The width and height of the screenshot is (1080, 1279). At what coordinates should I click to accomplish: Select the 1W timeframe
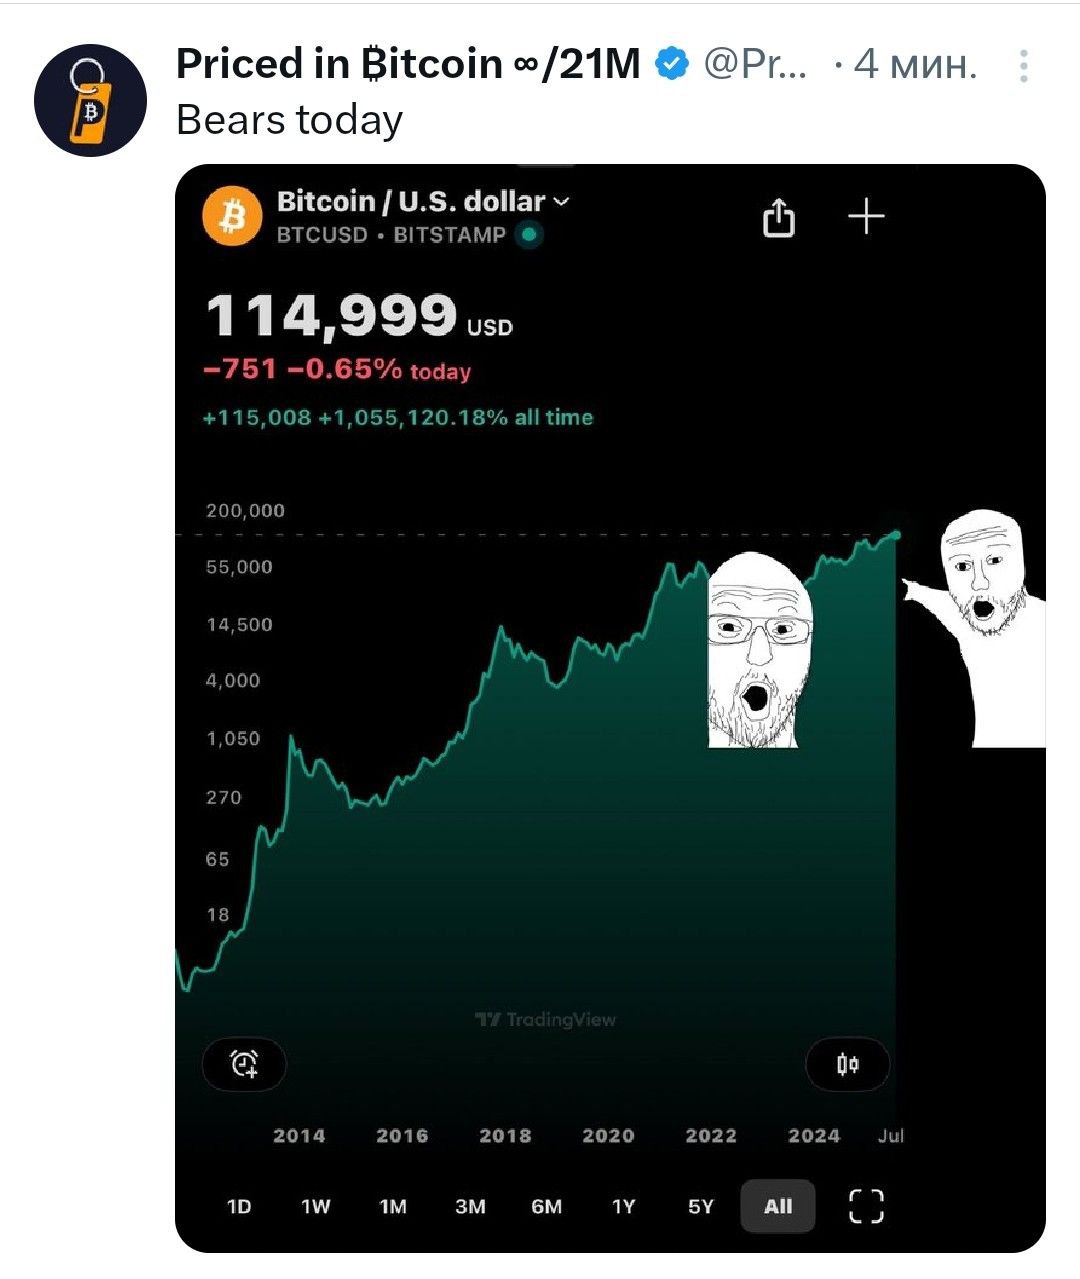pyautogui.click(x=316, y=1206)
